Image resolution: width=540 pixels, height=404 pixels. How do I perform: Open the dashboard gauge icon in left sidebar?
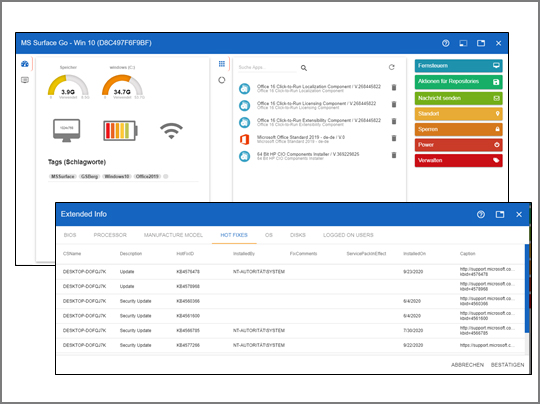(x=24, y=64)
